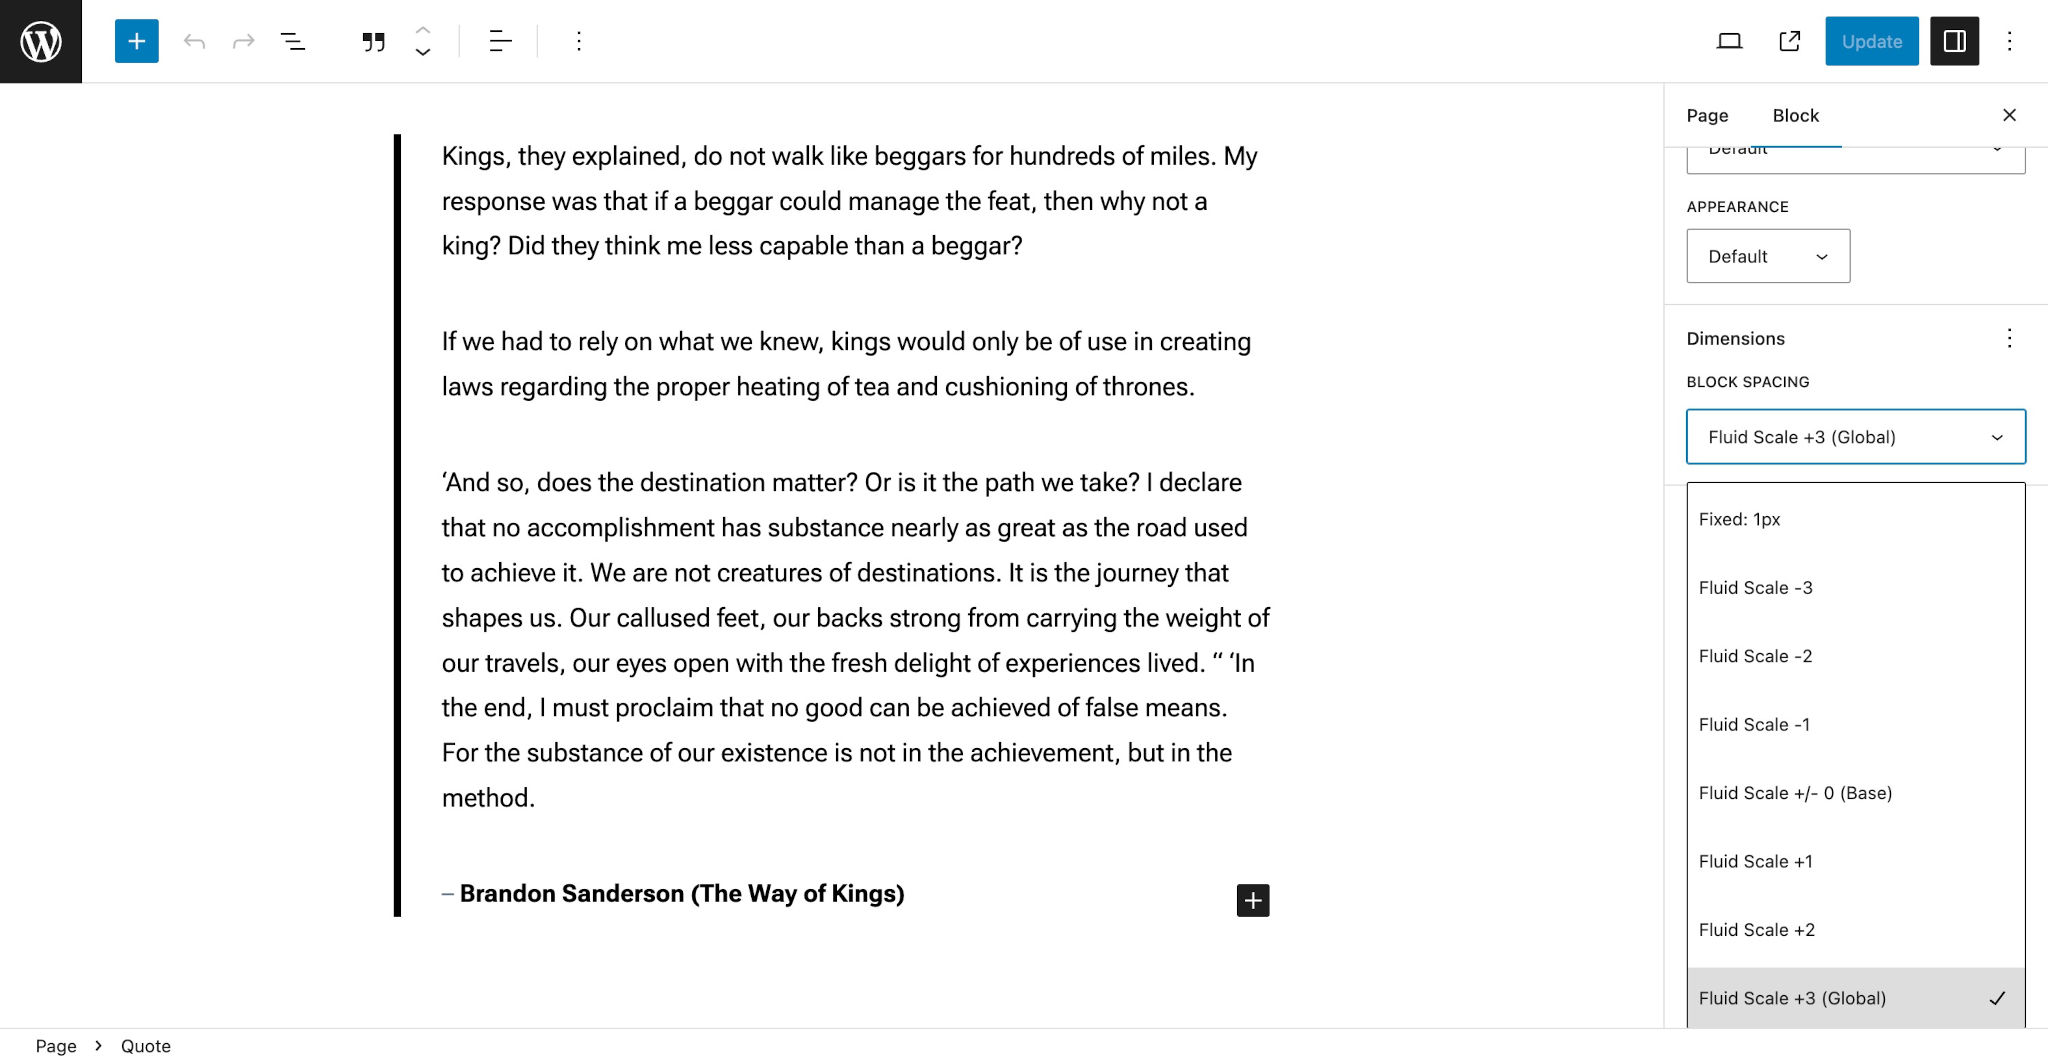Click the Quote block type icon
This screenshot has width=2048, height=1062.
tap(374, 41)
